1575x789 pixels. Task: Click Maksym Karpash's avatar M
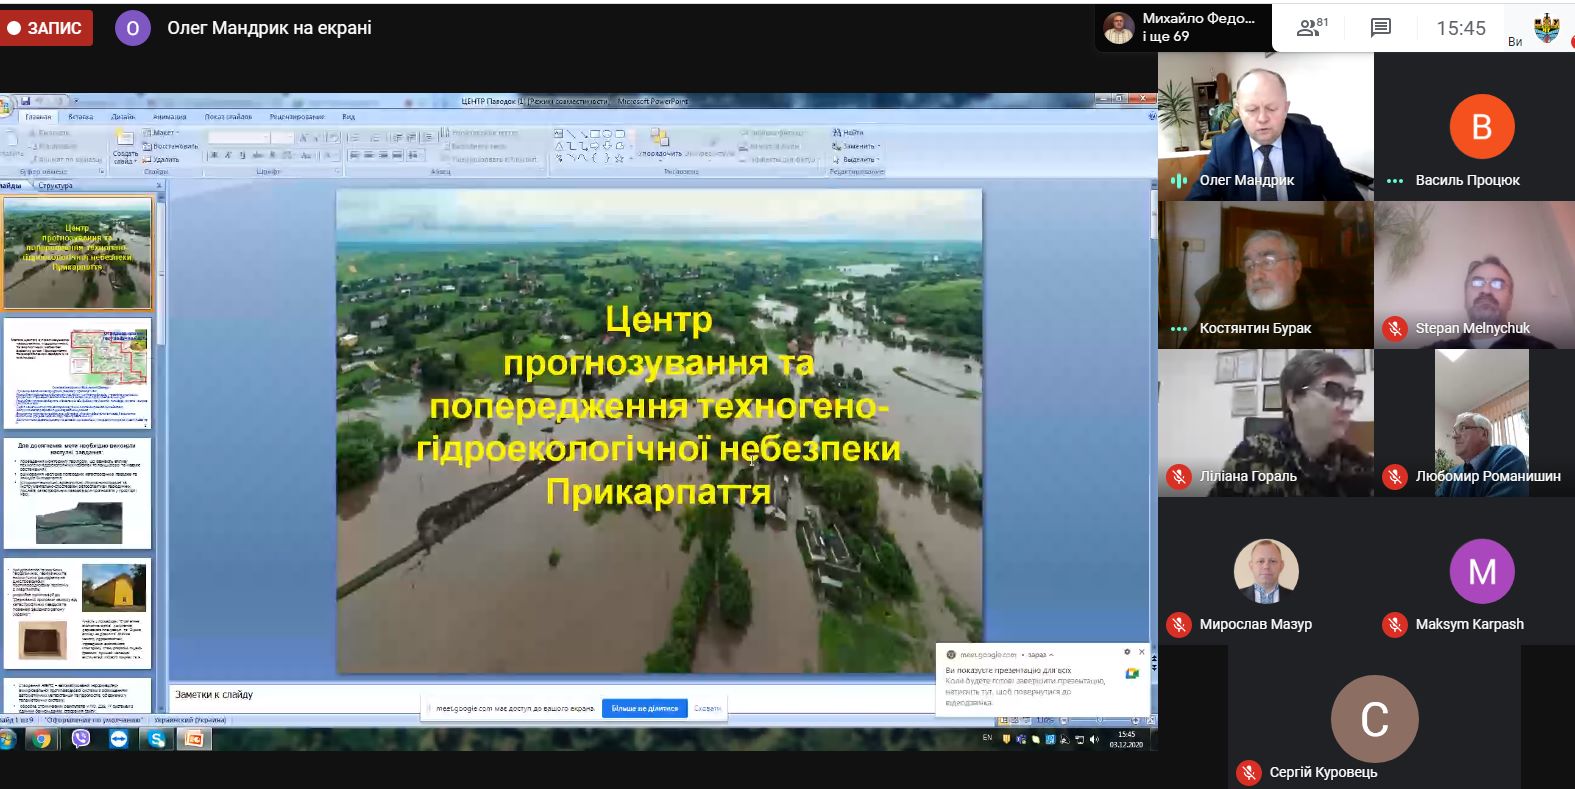click(x=1482, y=571)
